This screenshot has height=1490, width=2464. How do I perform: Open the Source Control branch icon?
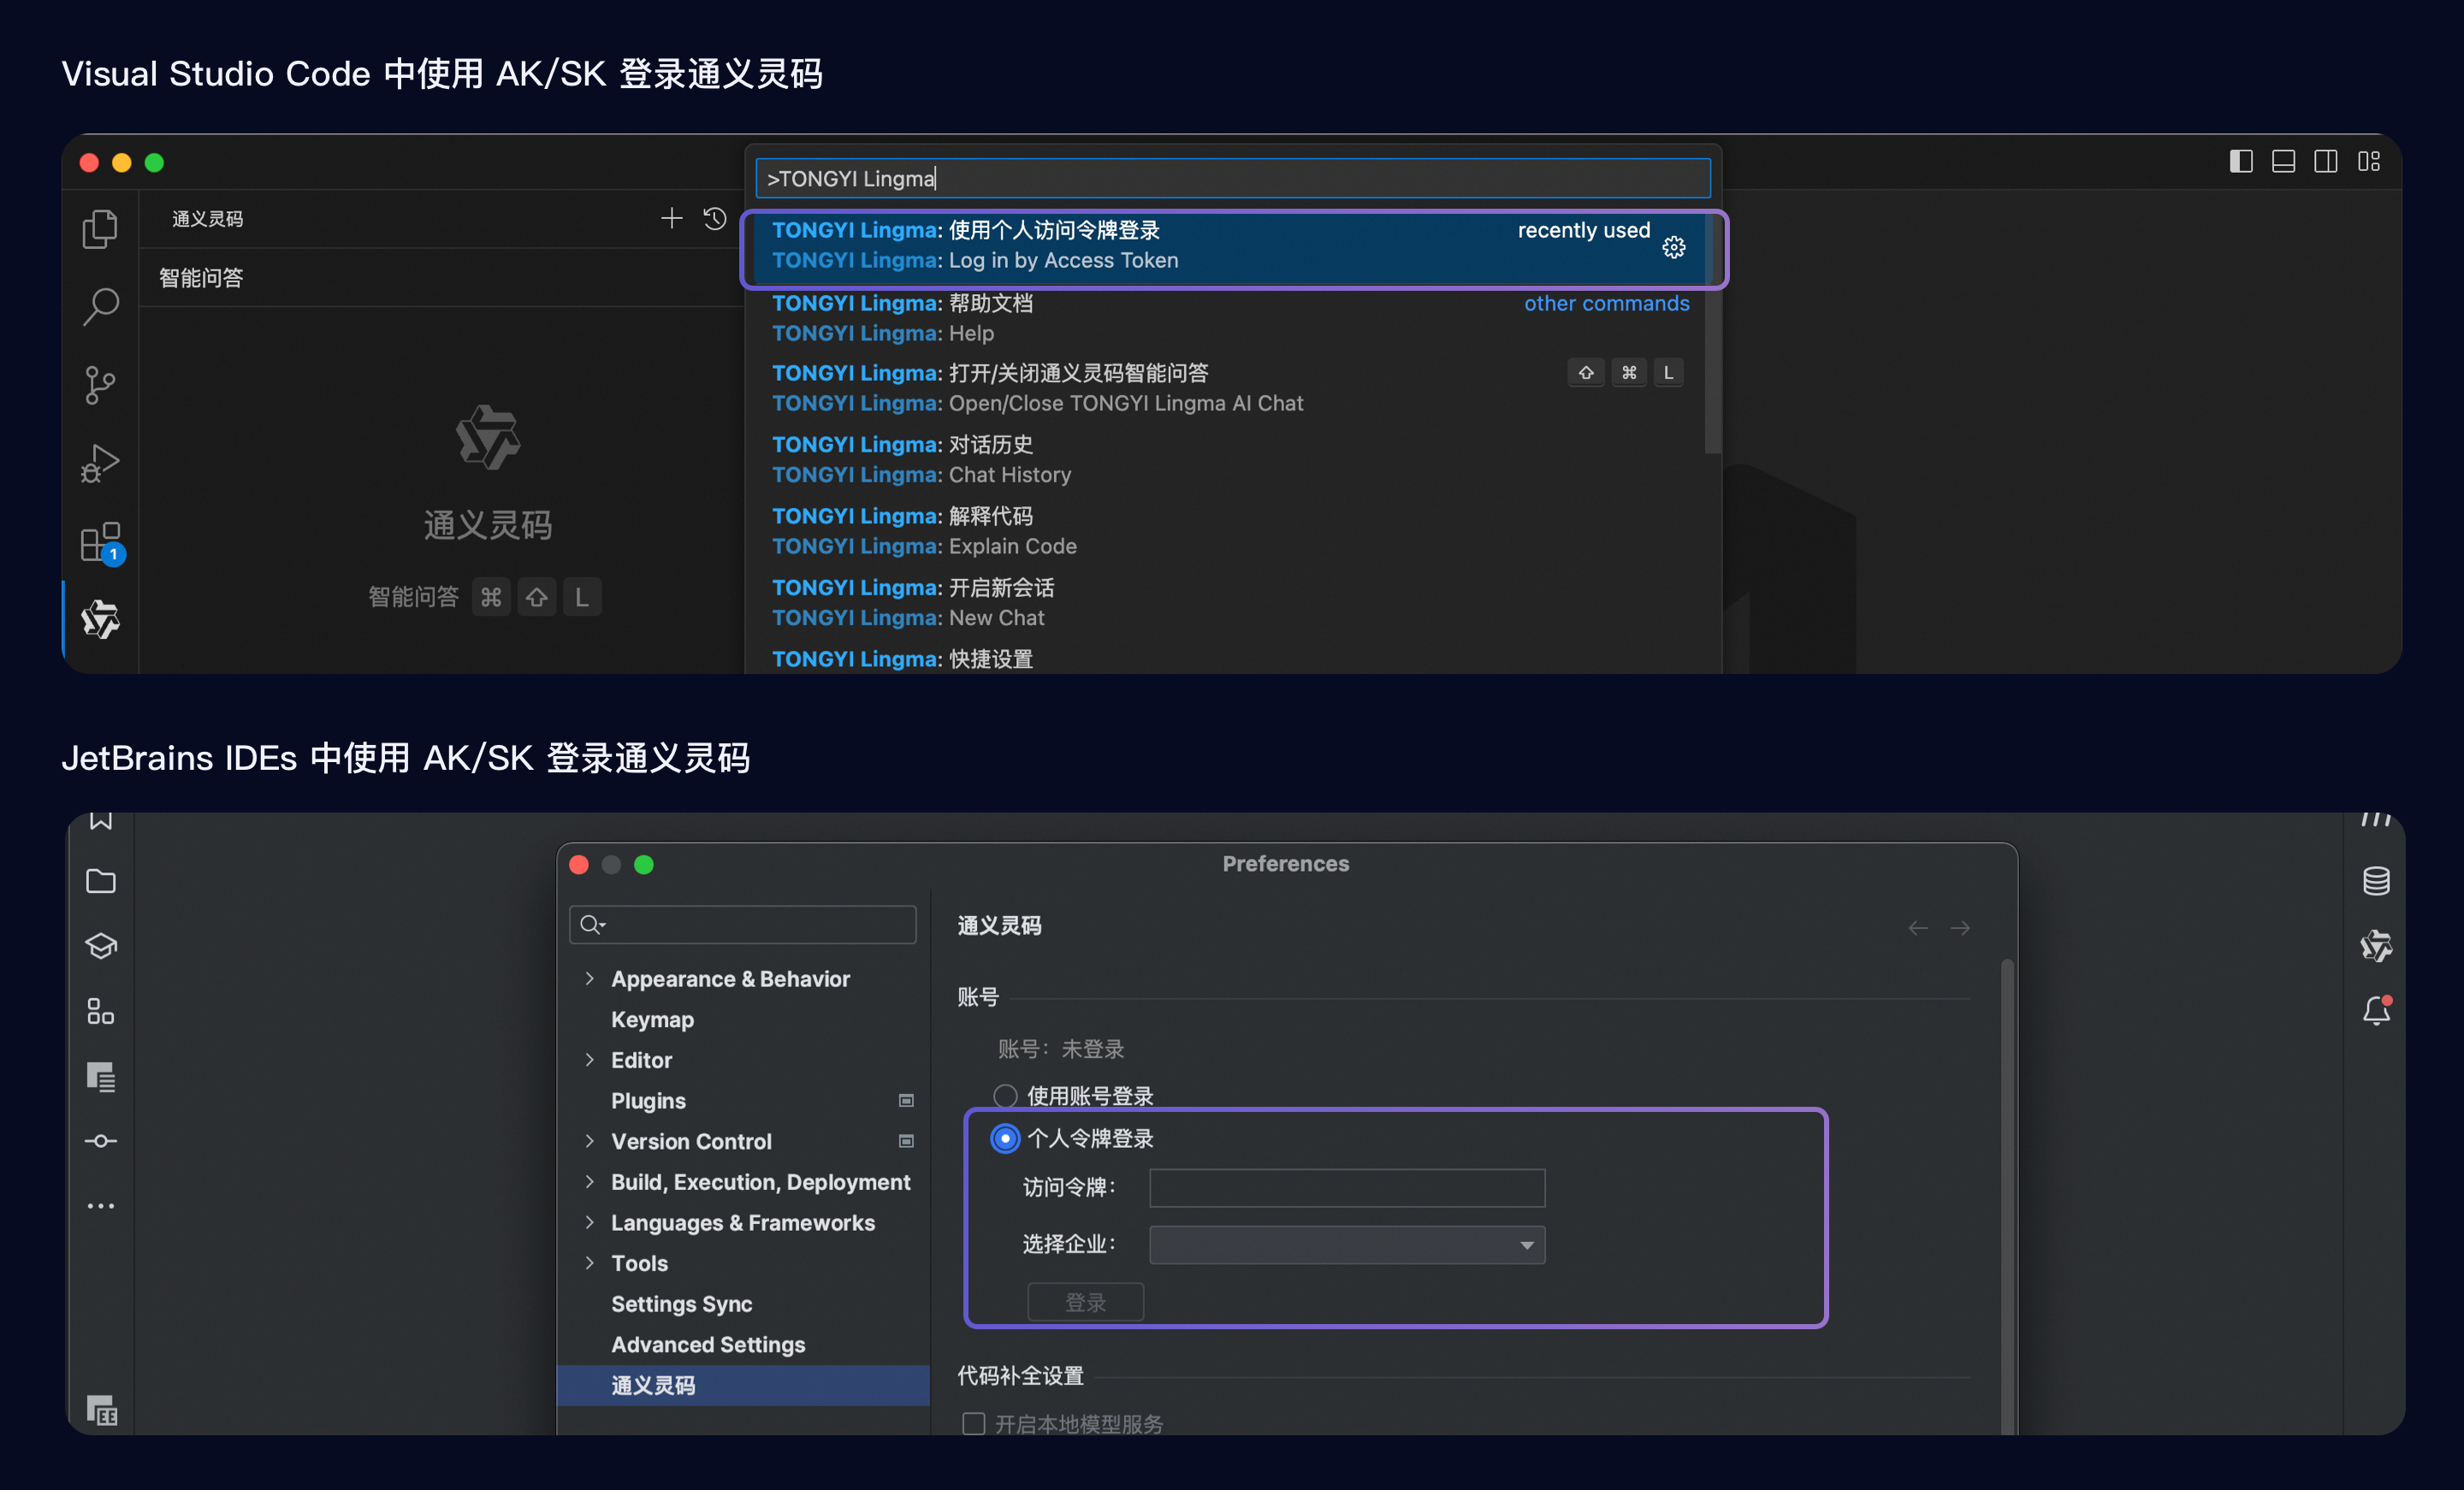tap(100, 385)
